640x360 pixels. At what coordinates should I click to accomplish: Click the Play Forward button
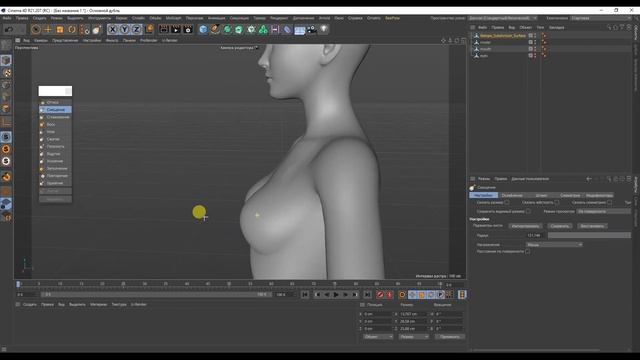tap(336, 295)
